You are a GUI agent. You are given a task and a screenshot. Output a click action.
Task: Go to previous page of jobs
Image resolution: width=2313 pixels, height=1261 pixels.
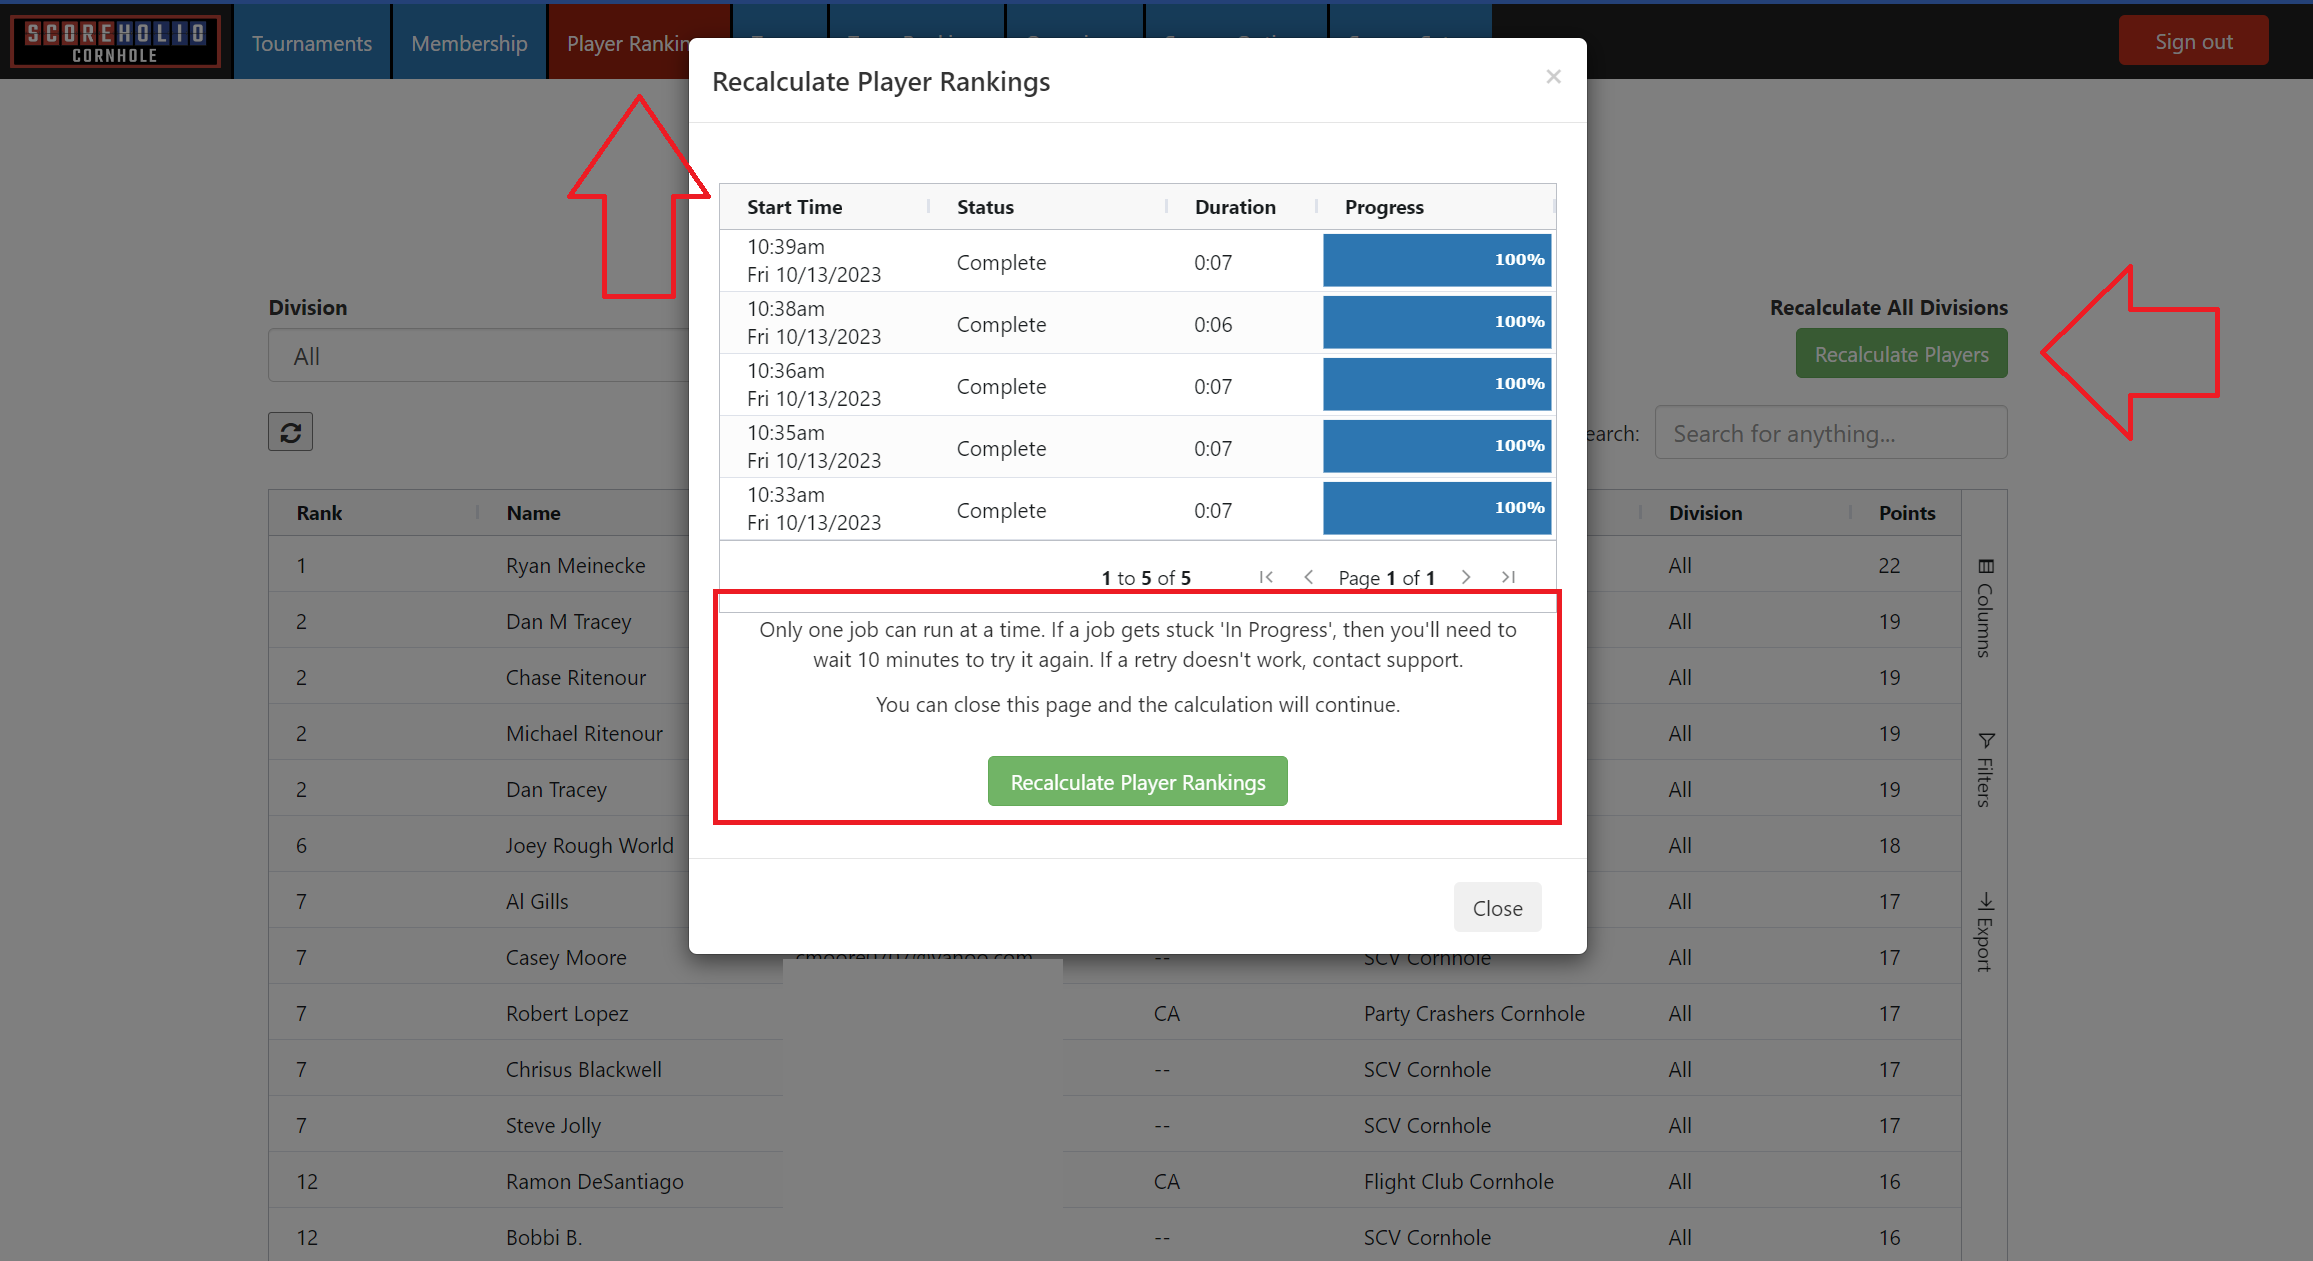(1308, 577)
